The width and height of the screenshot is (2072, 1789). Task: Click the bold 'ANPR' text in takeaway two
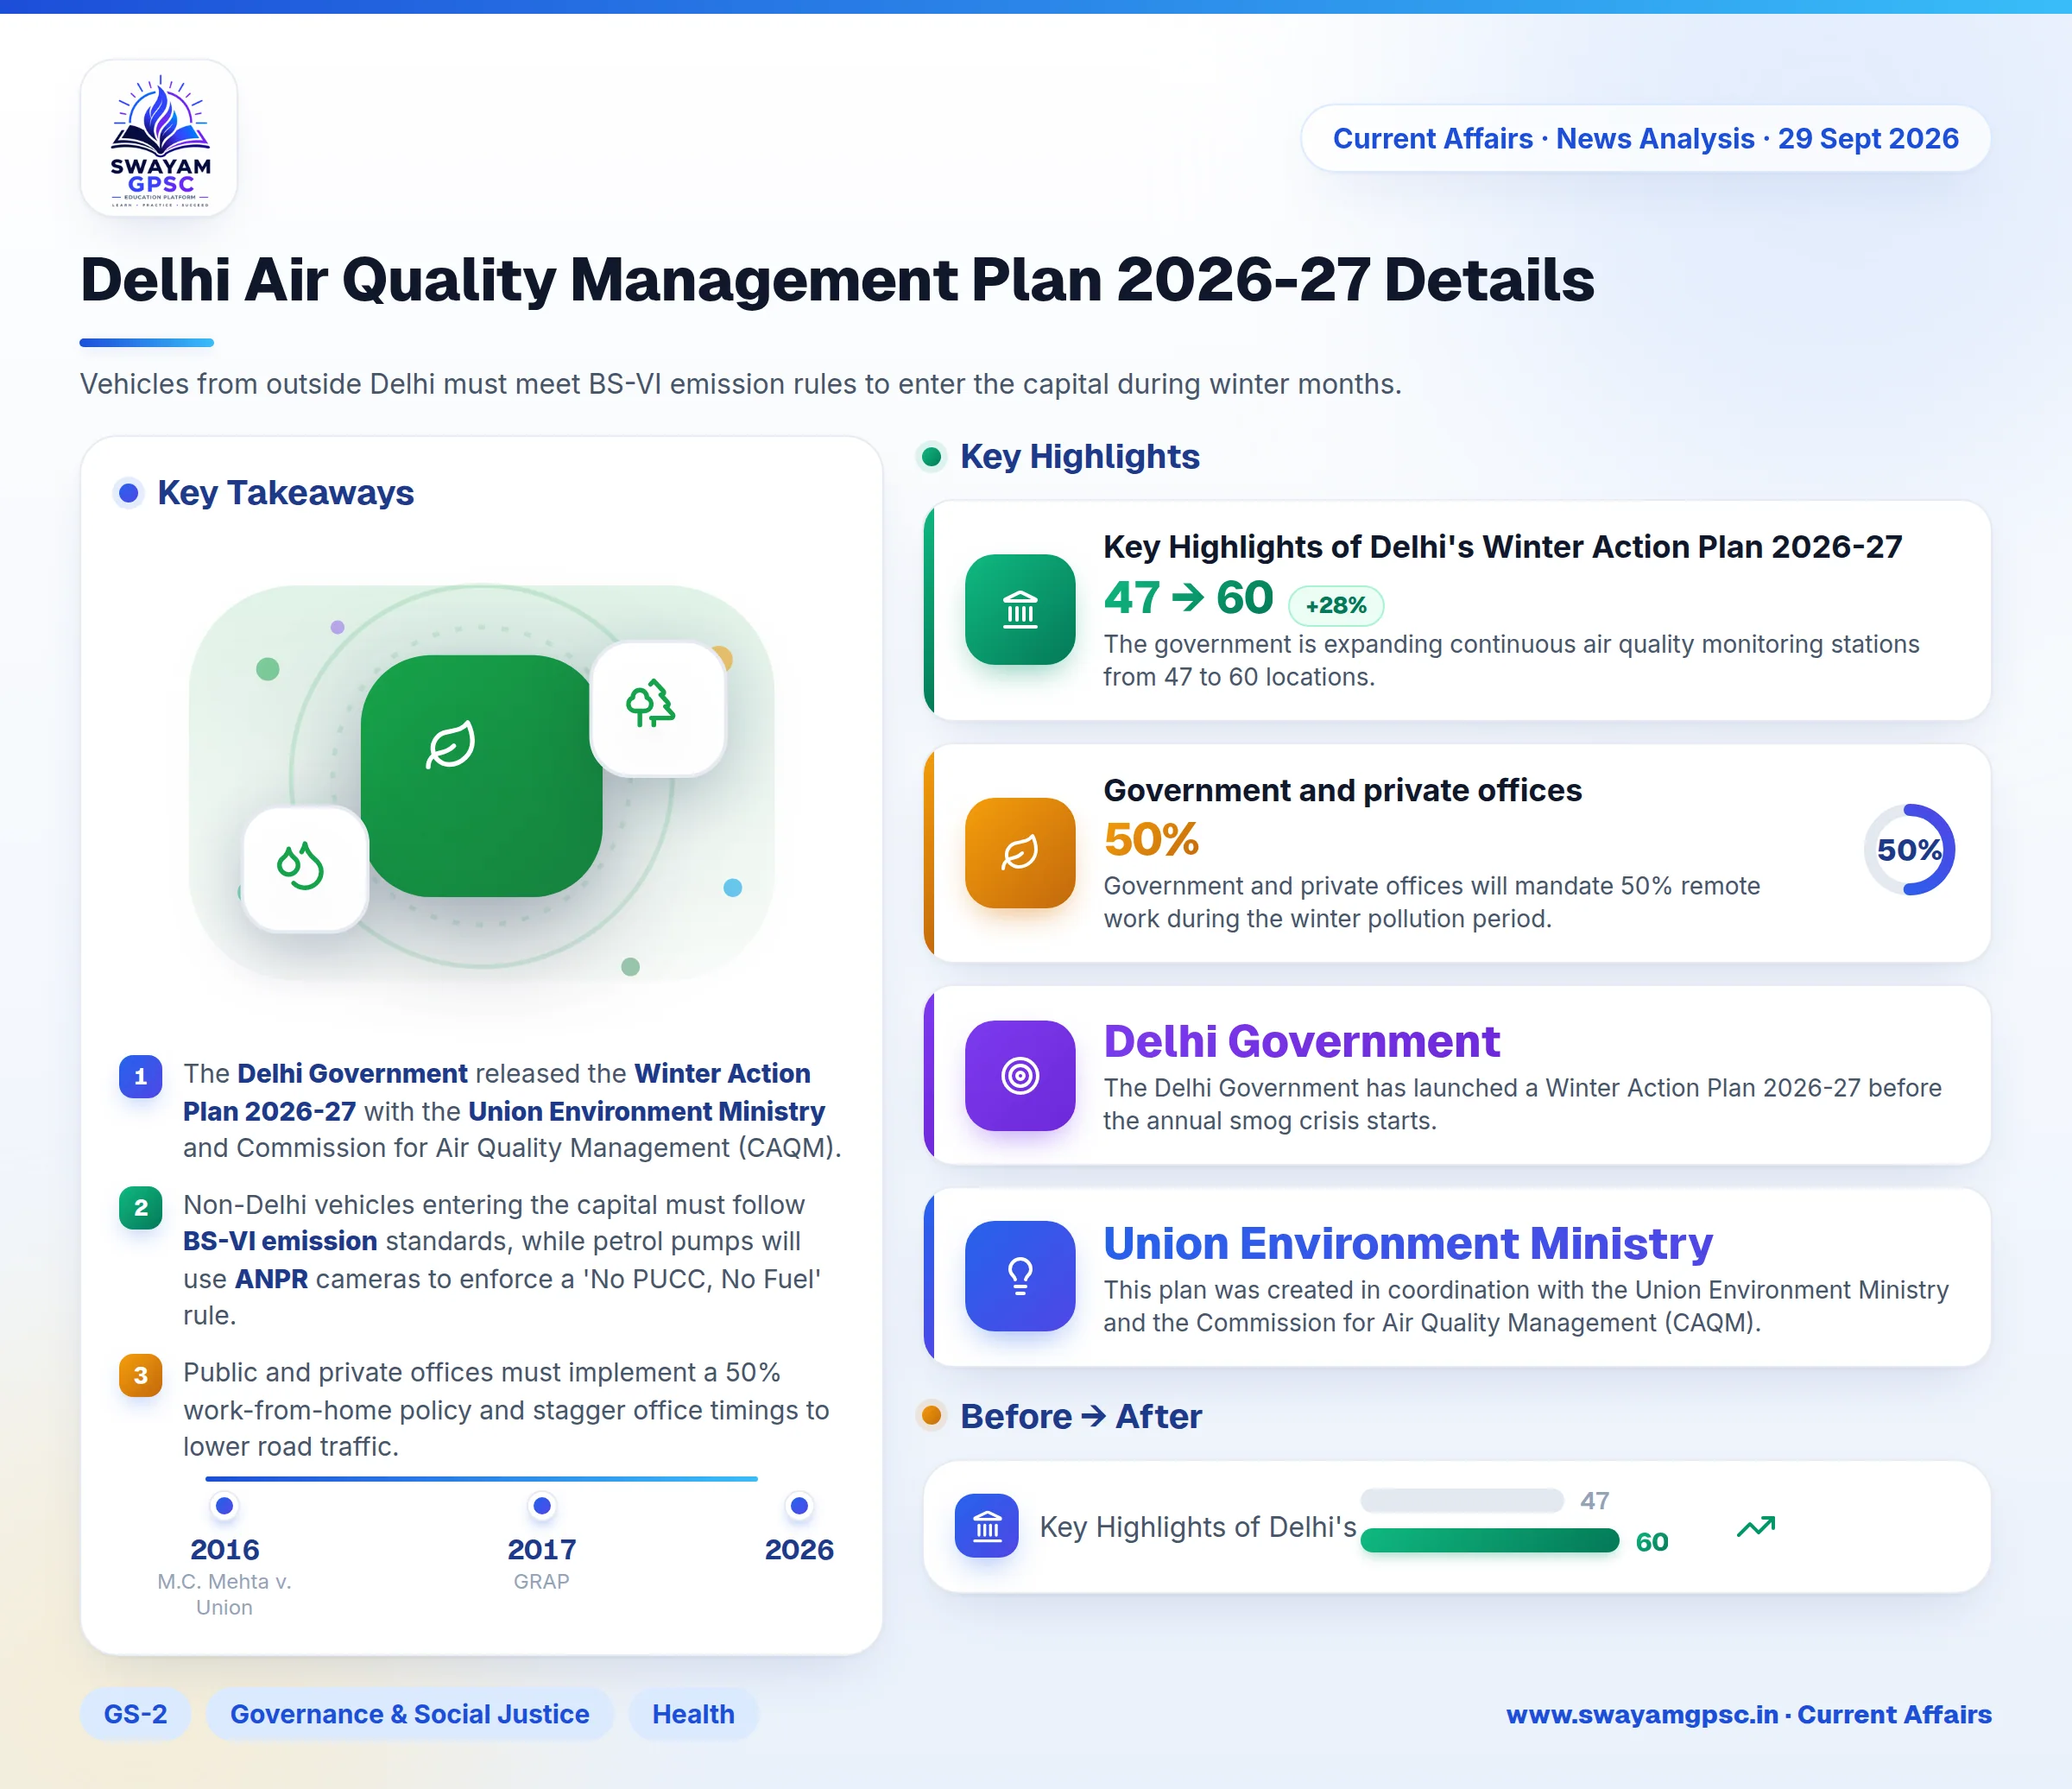click(x=271, y=1279)
